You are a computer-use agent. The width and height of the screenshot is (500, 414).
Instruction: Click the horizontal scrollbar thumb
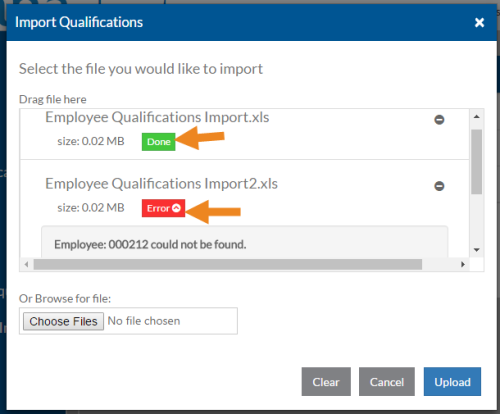[x=228, y=265]
